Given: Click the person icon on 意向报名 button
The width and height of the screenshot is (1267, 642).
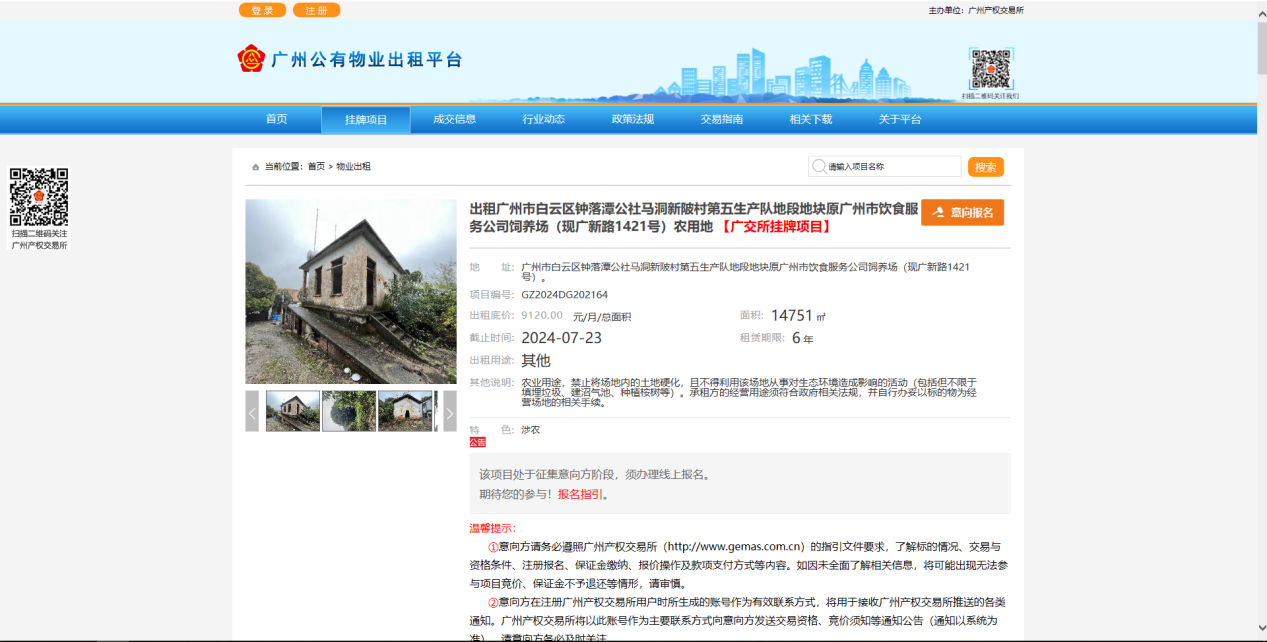Looking at the screenshot, I should [938, 212].
